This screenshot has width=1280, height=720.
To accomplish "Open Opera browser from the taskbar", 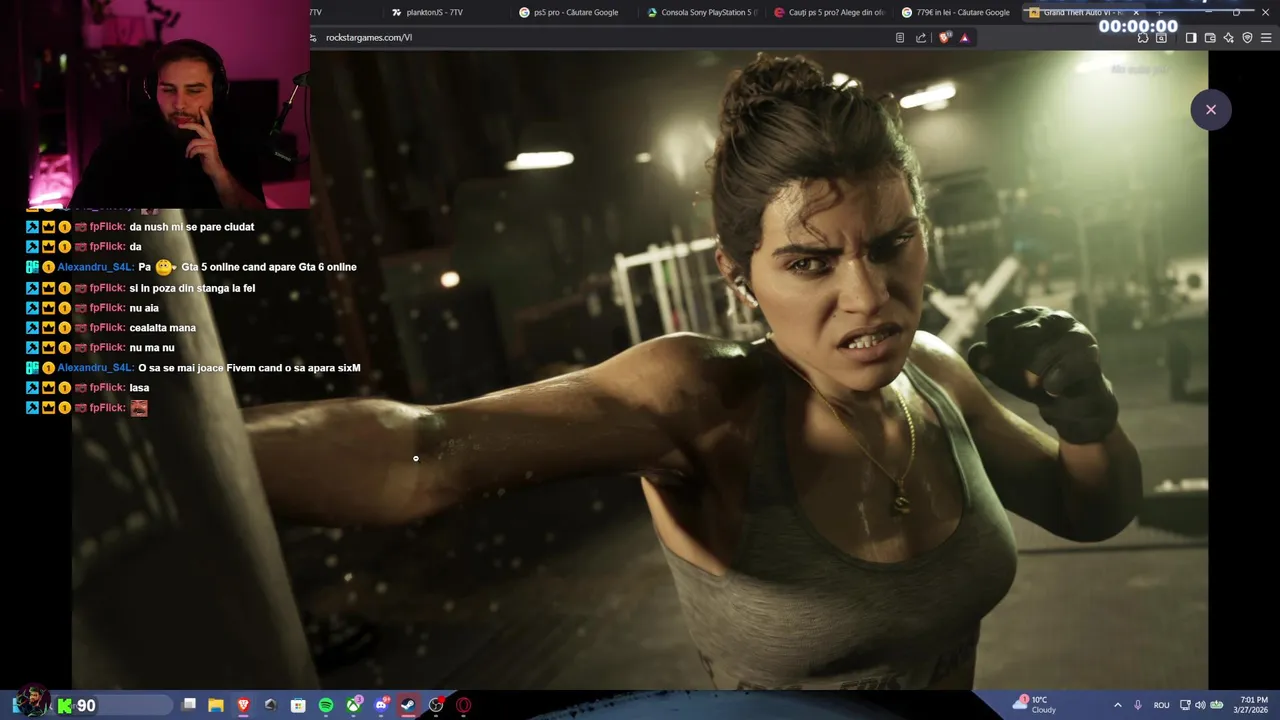I will 464,705.
